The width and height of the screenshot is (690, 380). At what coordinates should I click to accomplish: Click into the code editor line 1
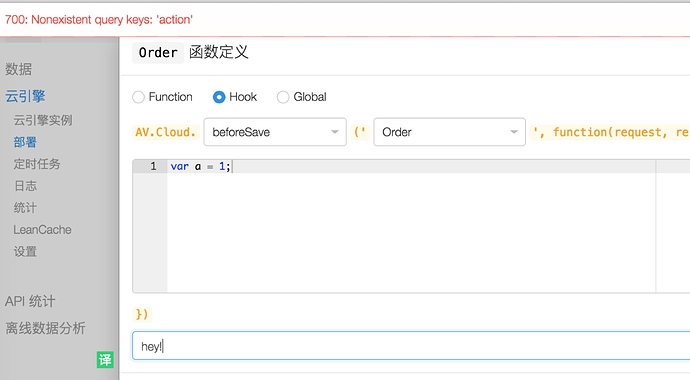411,166
